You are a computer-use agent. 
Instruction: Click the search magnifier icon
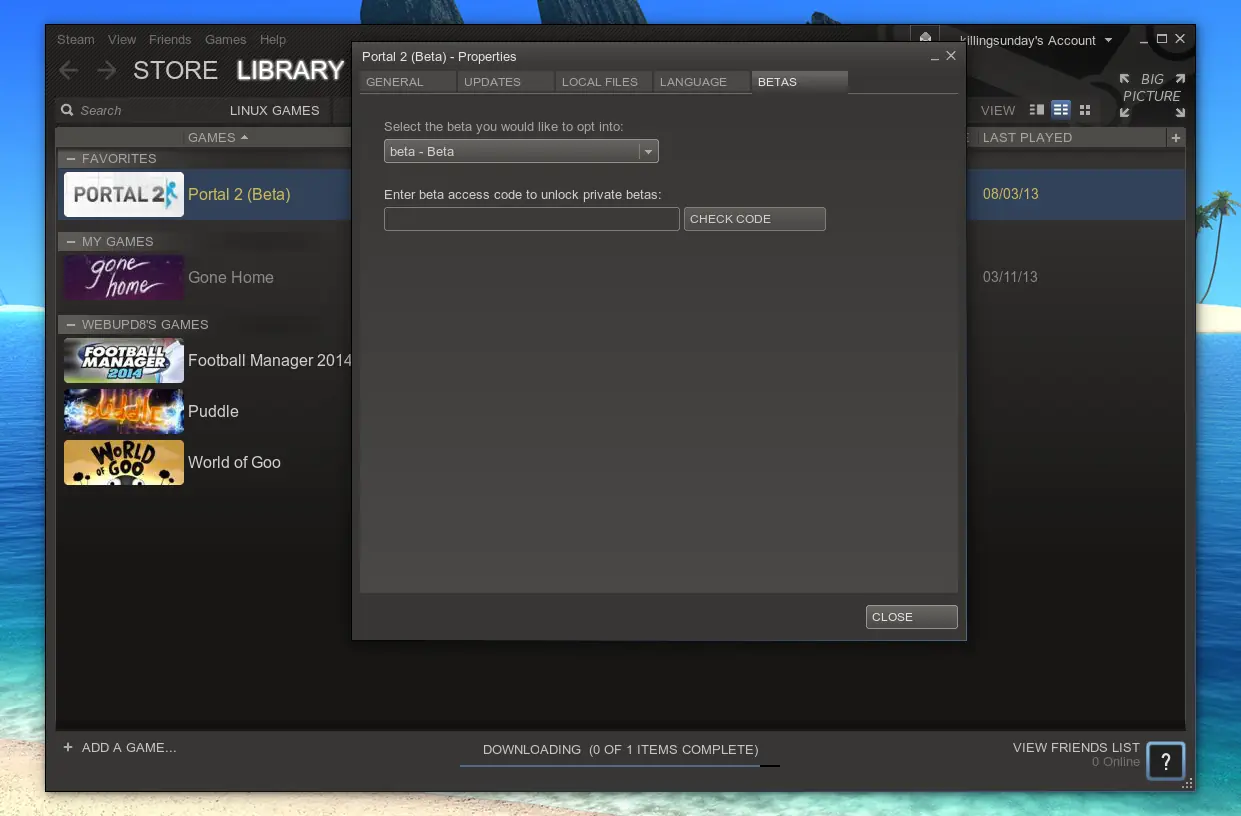click(67, 111)
